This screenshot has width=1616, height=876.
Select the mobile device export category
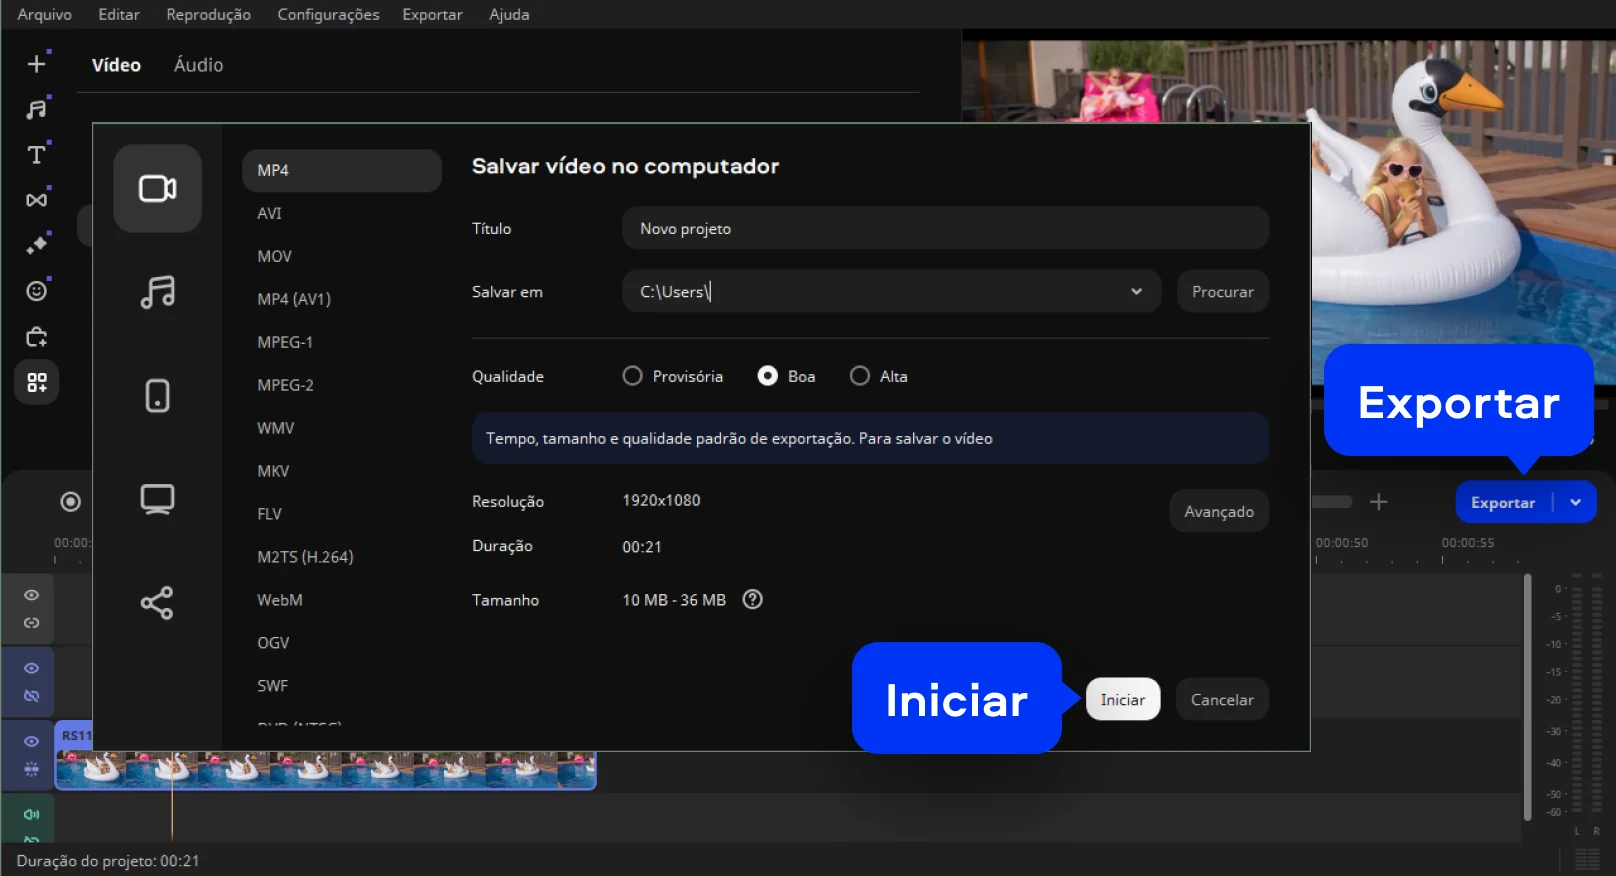[157, 396]
